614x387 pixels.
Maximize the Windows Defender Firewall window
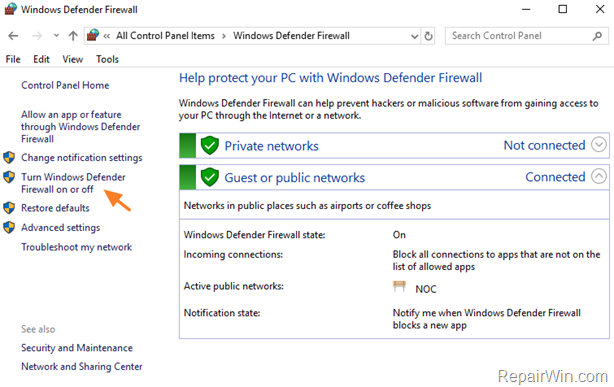(563, 9)
